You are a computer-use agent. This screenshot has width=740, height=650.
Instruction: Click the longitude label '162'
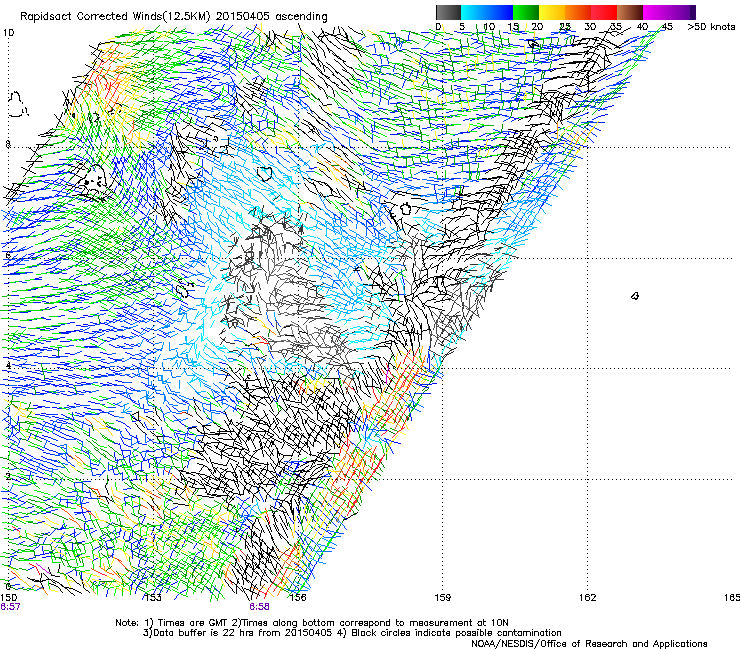pyautogui.click(x=588, y=598)
